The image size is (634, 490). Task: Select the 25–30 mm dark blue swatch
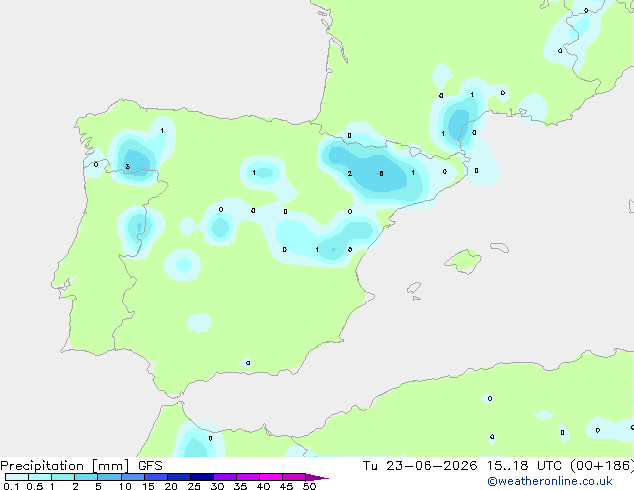pyautogui.click(x=202, y=477)
